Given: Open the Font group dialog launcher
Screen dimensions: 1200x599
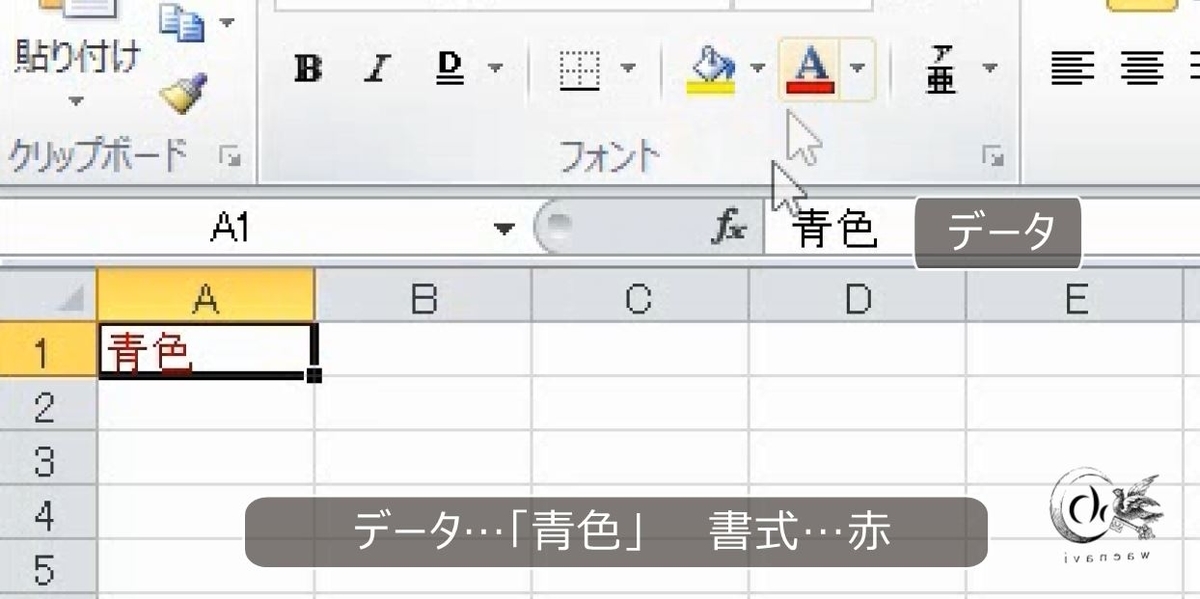Looking at the screenshot, I should (994, 156).
